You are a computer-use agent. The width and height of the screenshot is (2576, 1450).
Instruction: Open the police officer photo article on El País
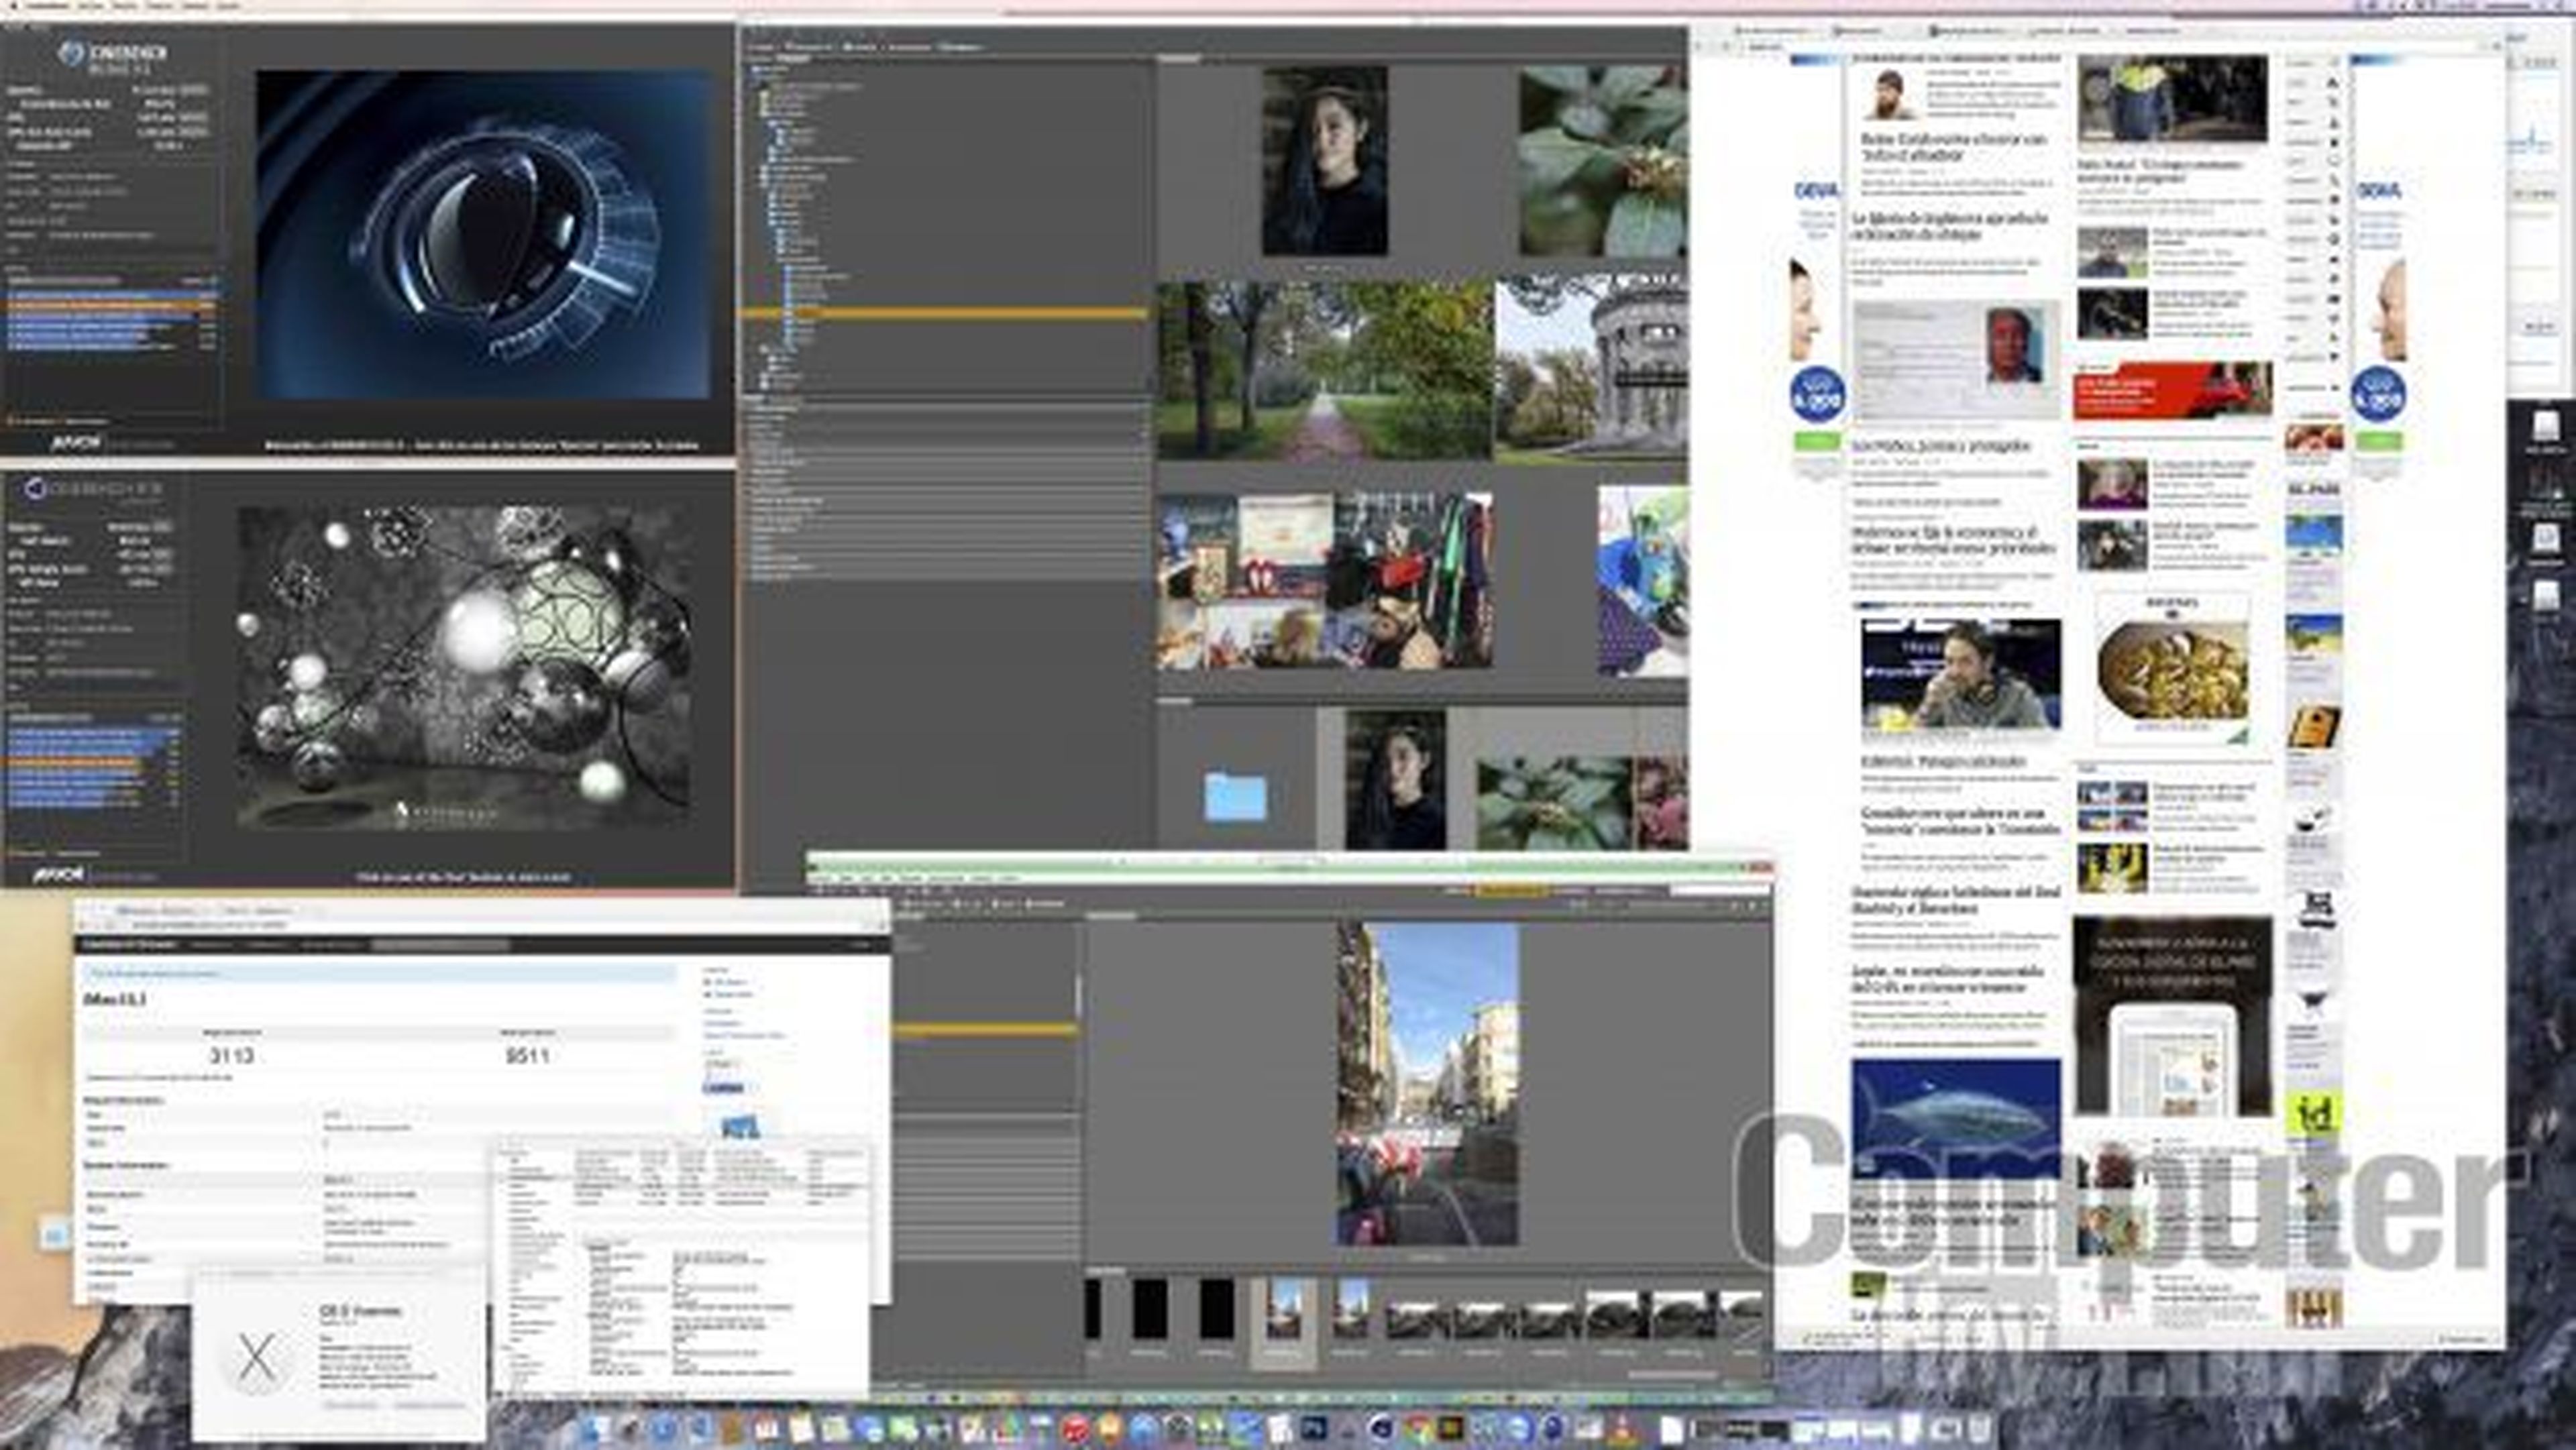tap(2172, 99)
